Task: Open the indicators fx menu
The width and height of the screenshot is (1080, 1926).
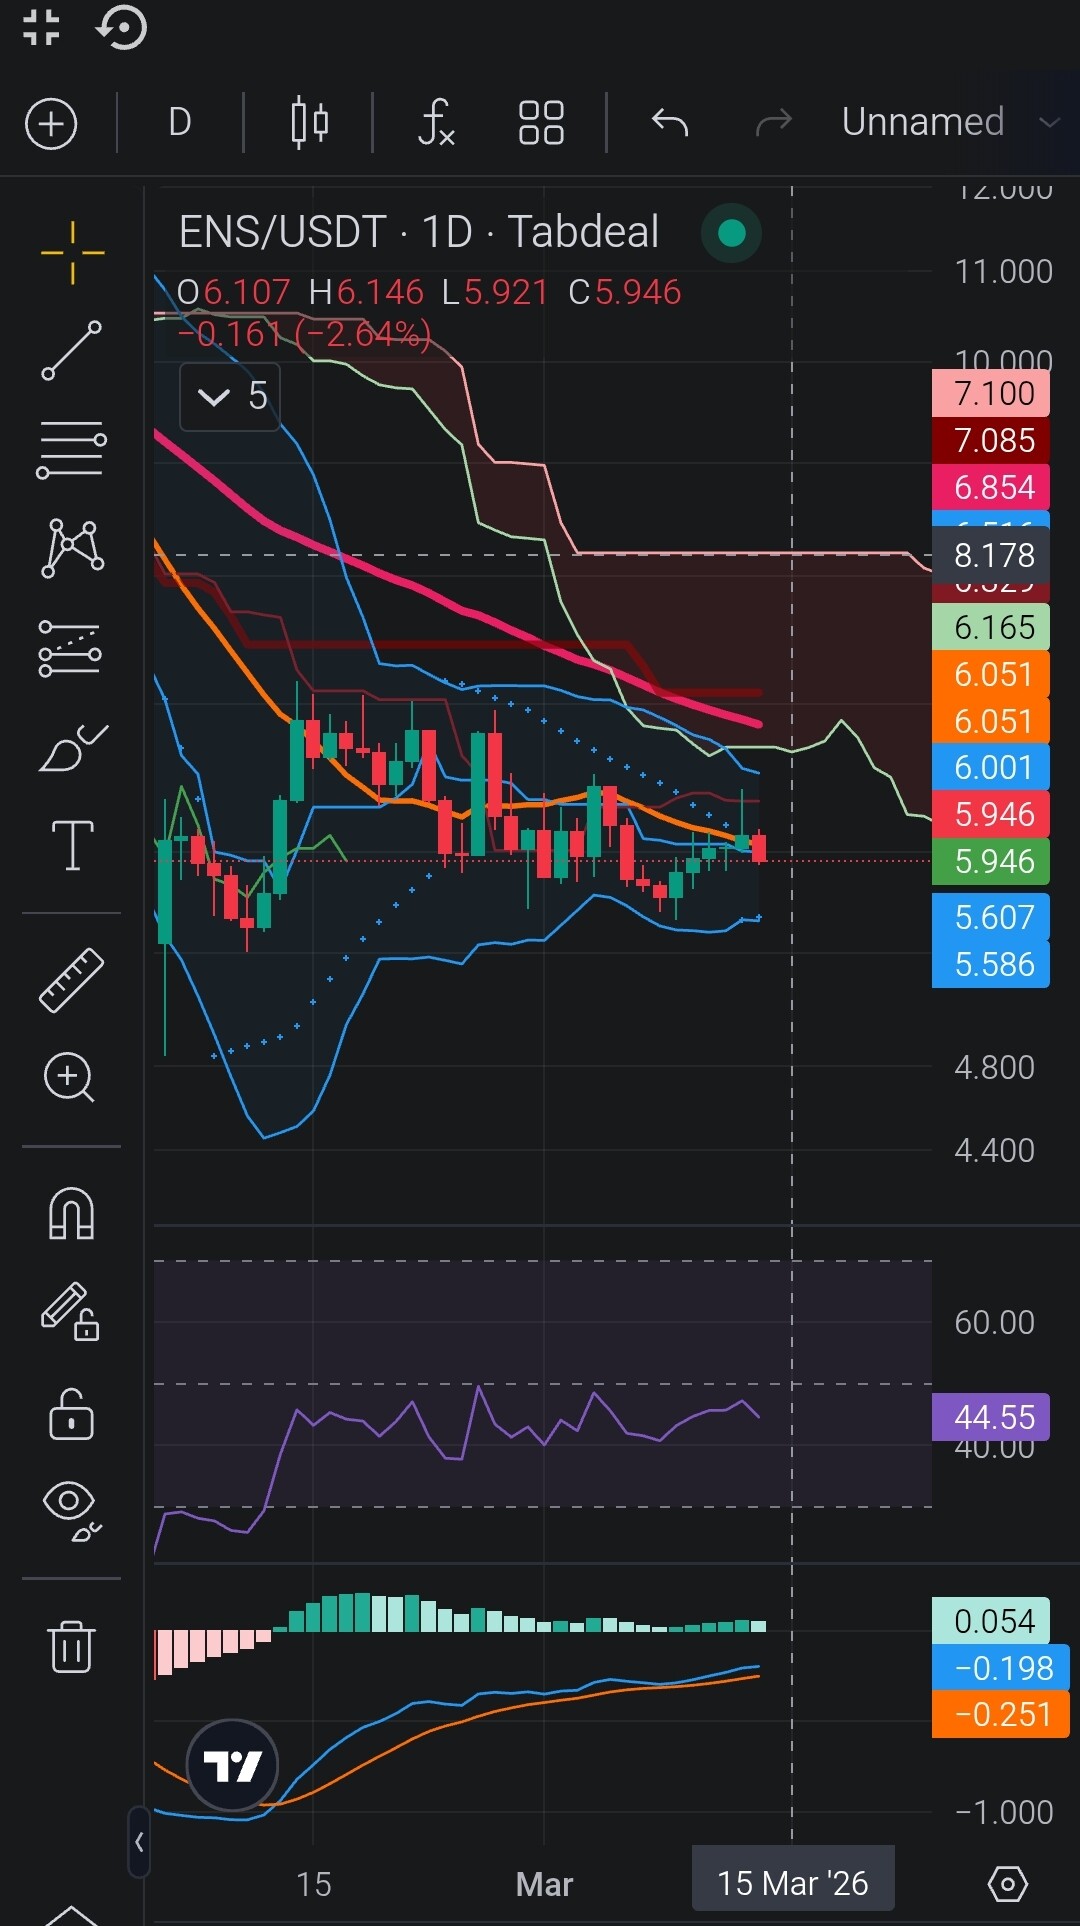Action: [436, 123]
